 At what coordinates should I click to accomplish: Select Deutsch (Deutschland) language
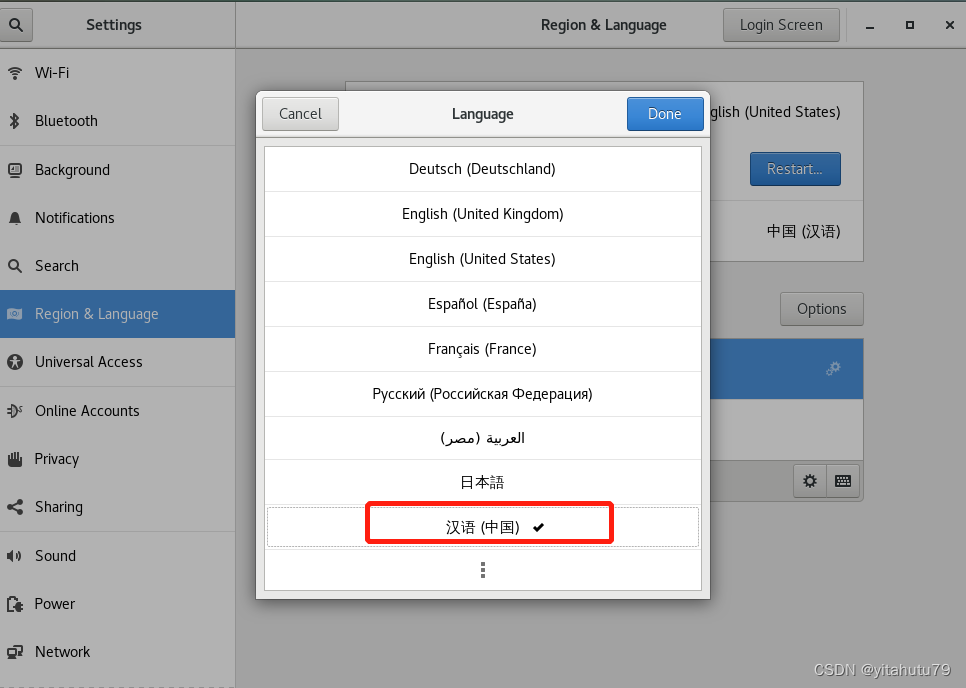pyautogui.click(x=482, y=169)
